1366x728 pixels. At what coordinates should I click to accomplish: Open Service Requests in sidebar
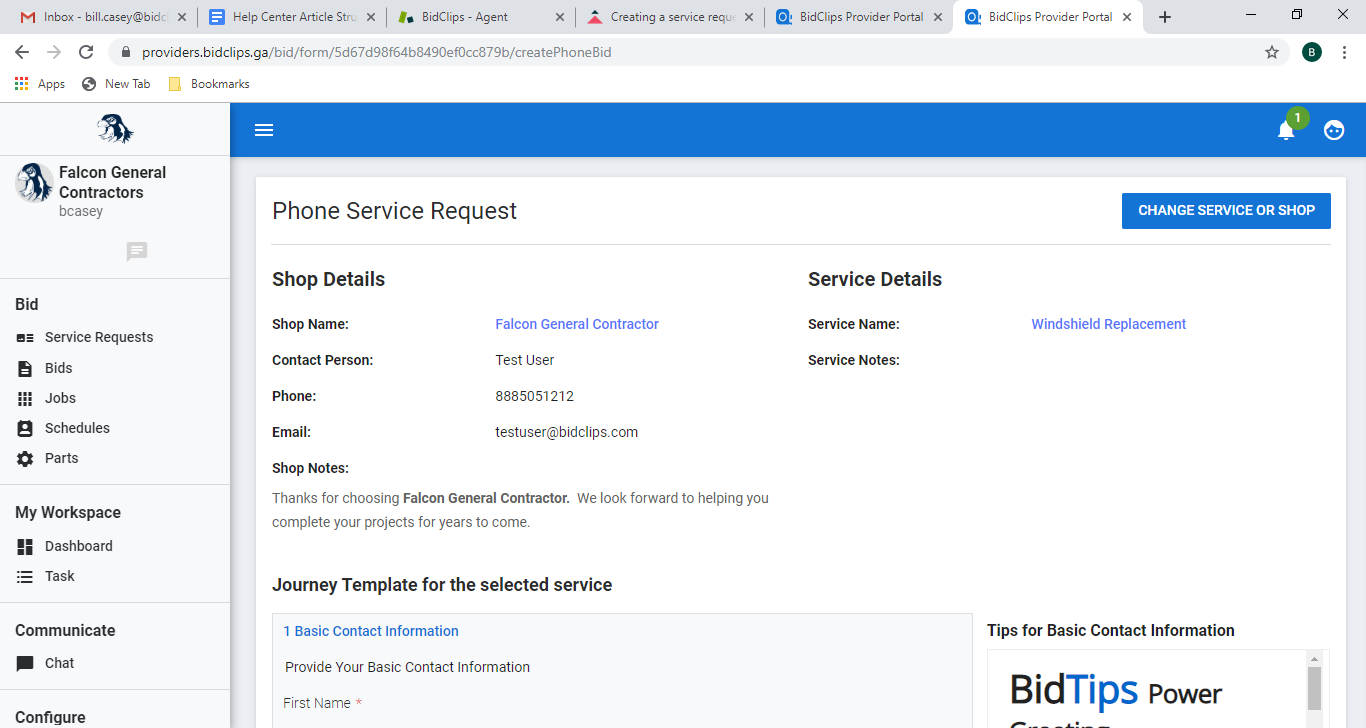[x=99, y=338]
